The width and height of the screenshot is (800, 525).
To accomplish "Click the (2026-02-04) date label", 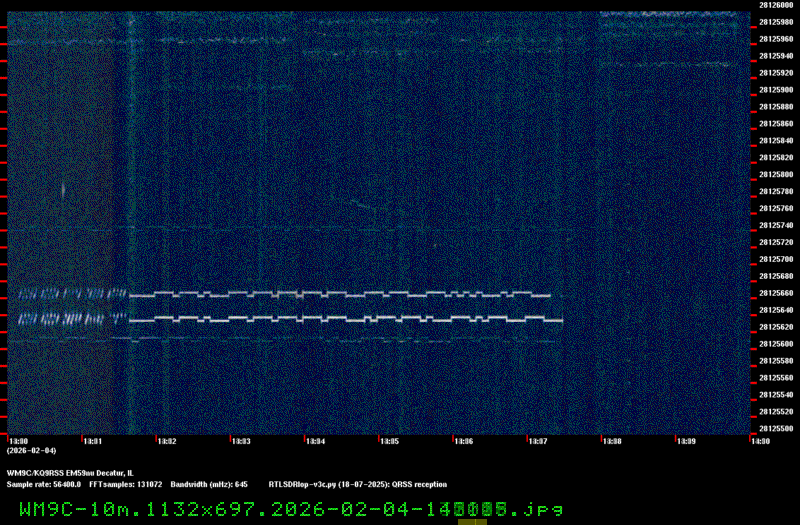I will (x=26, y=451).
